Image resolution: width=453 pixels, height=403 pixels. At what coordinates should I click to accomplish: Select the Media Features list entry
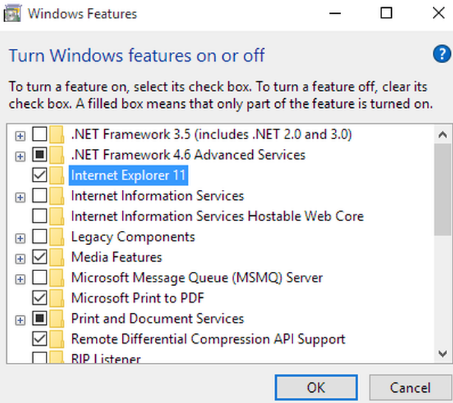[117, 257]
